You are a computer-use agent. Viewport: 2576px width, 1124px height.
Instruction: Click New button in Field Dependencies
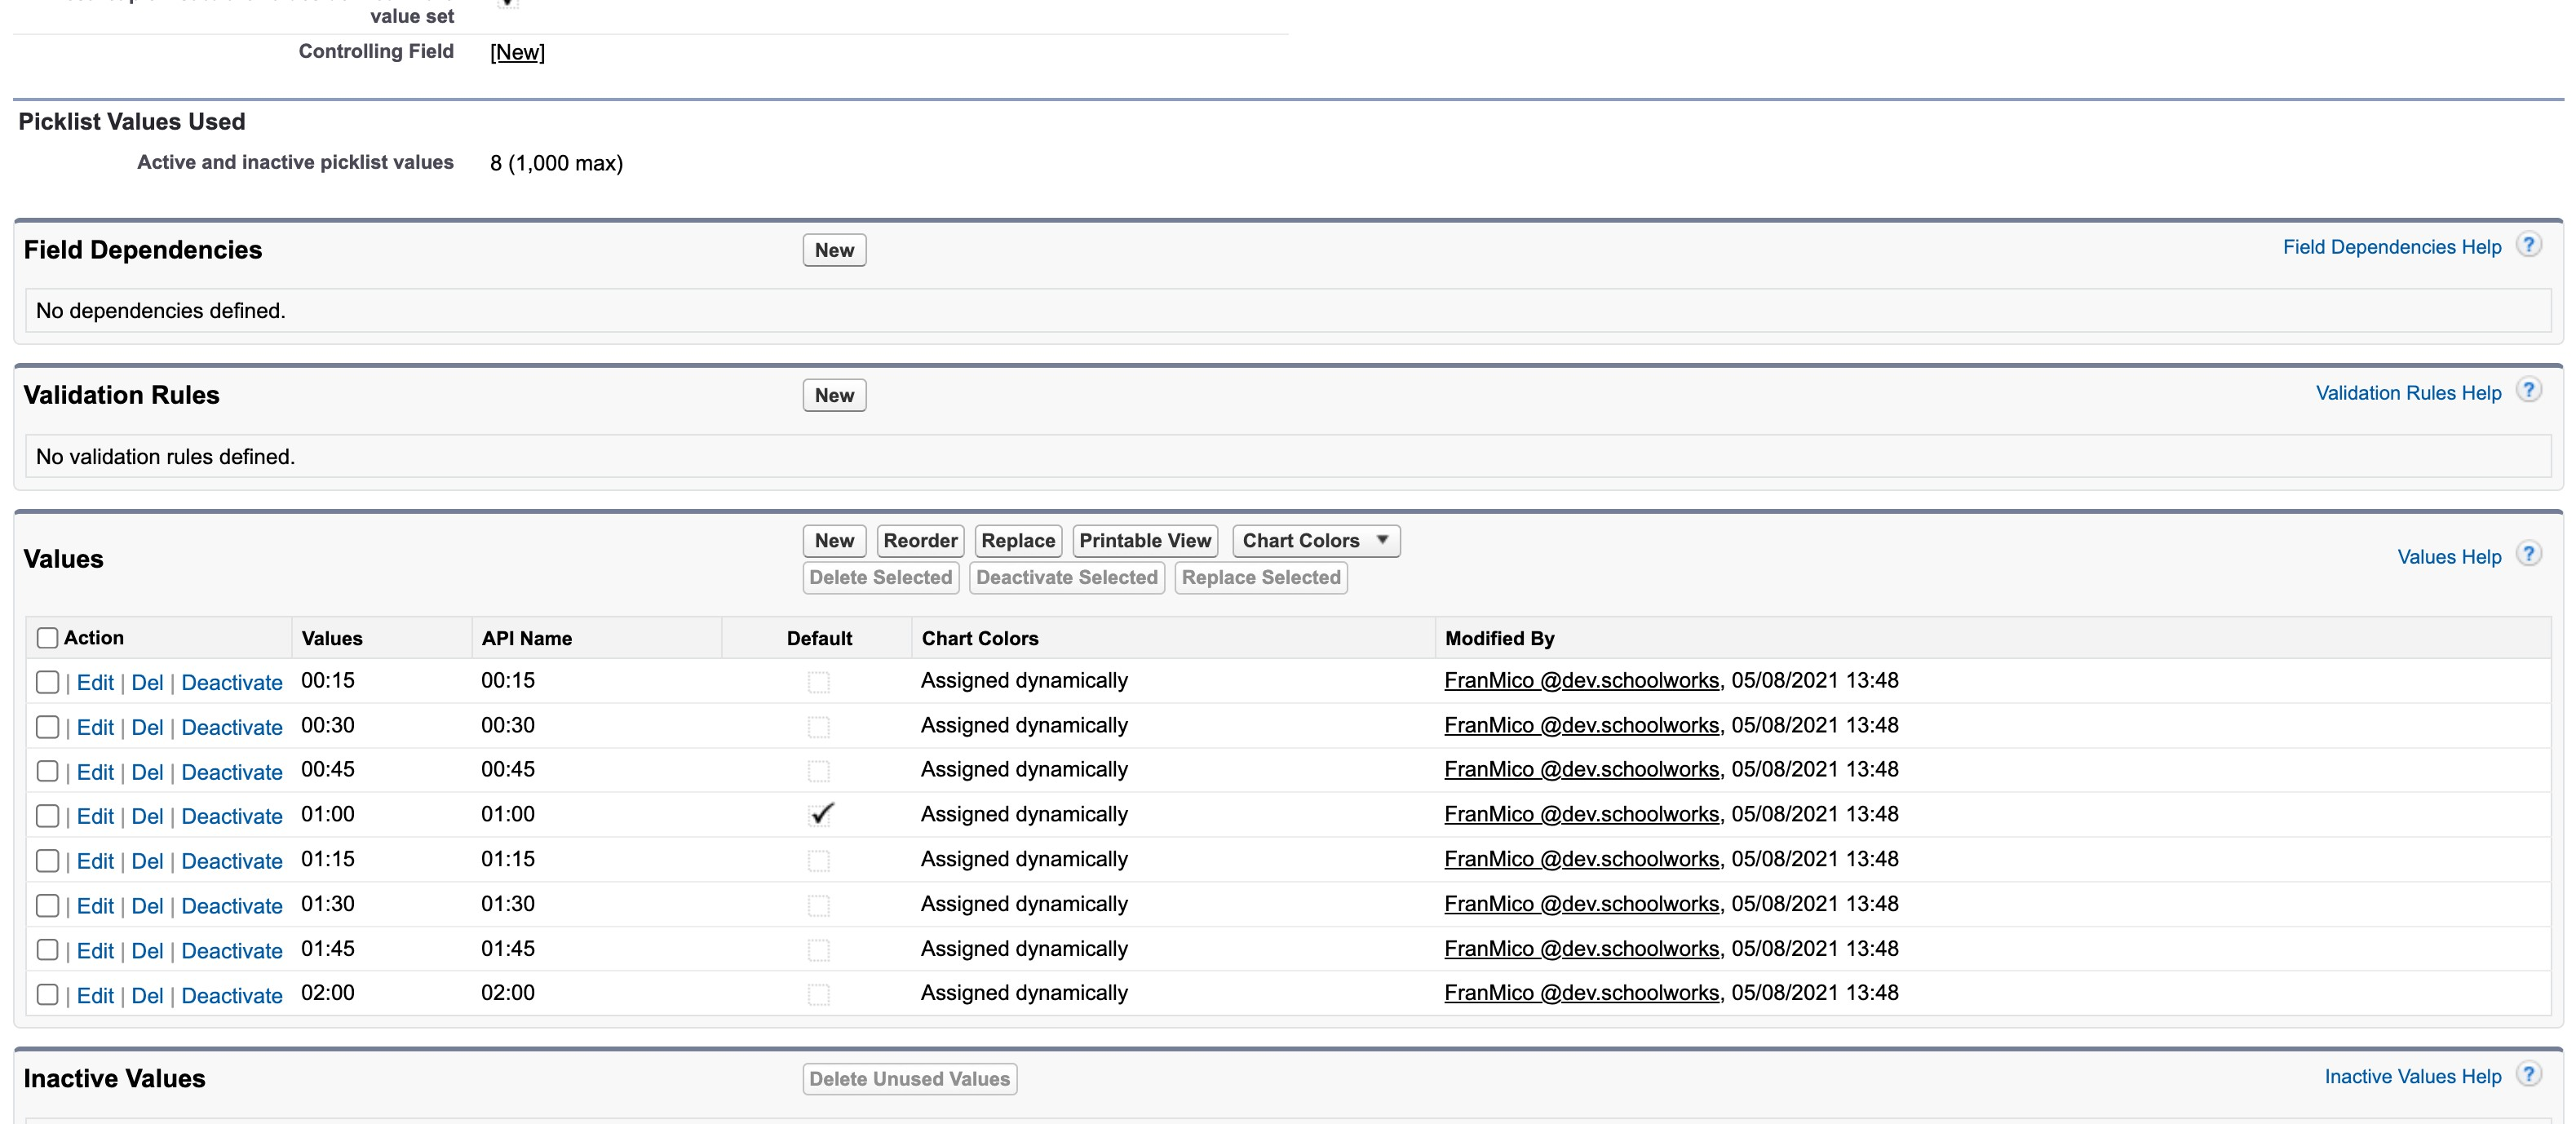(x=834, y=250)
